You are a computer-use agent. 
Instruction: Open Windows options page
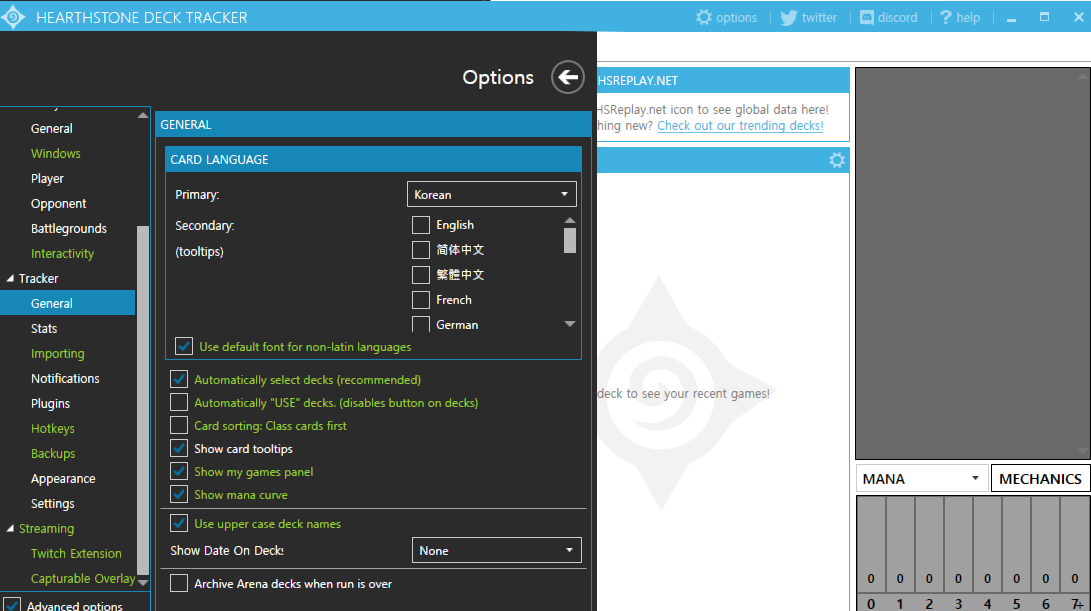pos(56,154)
